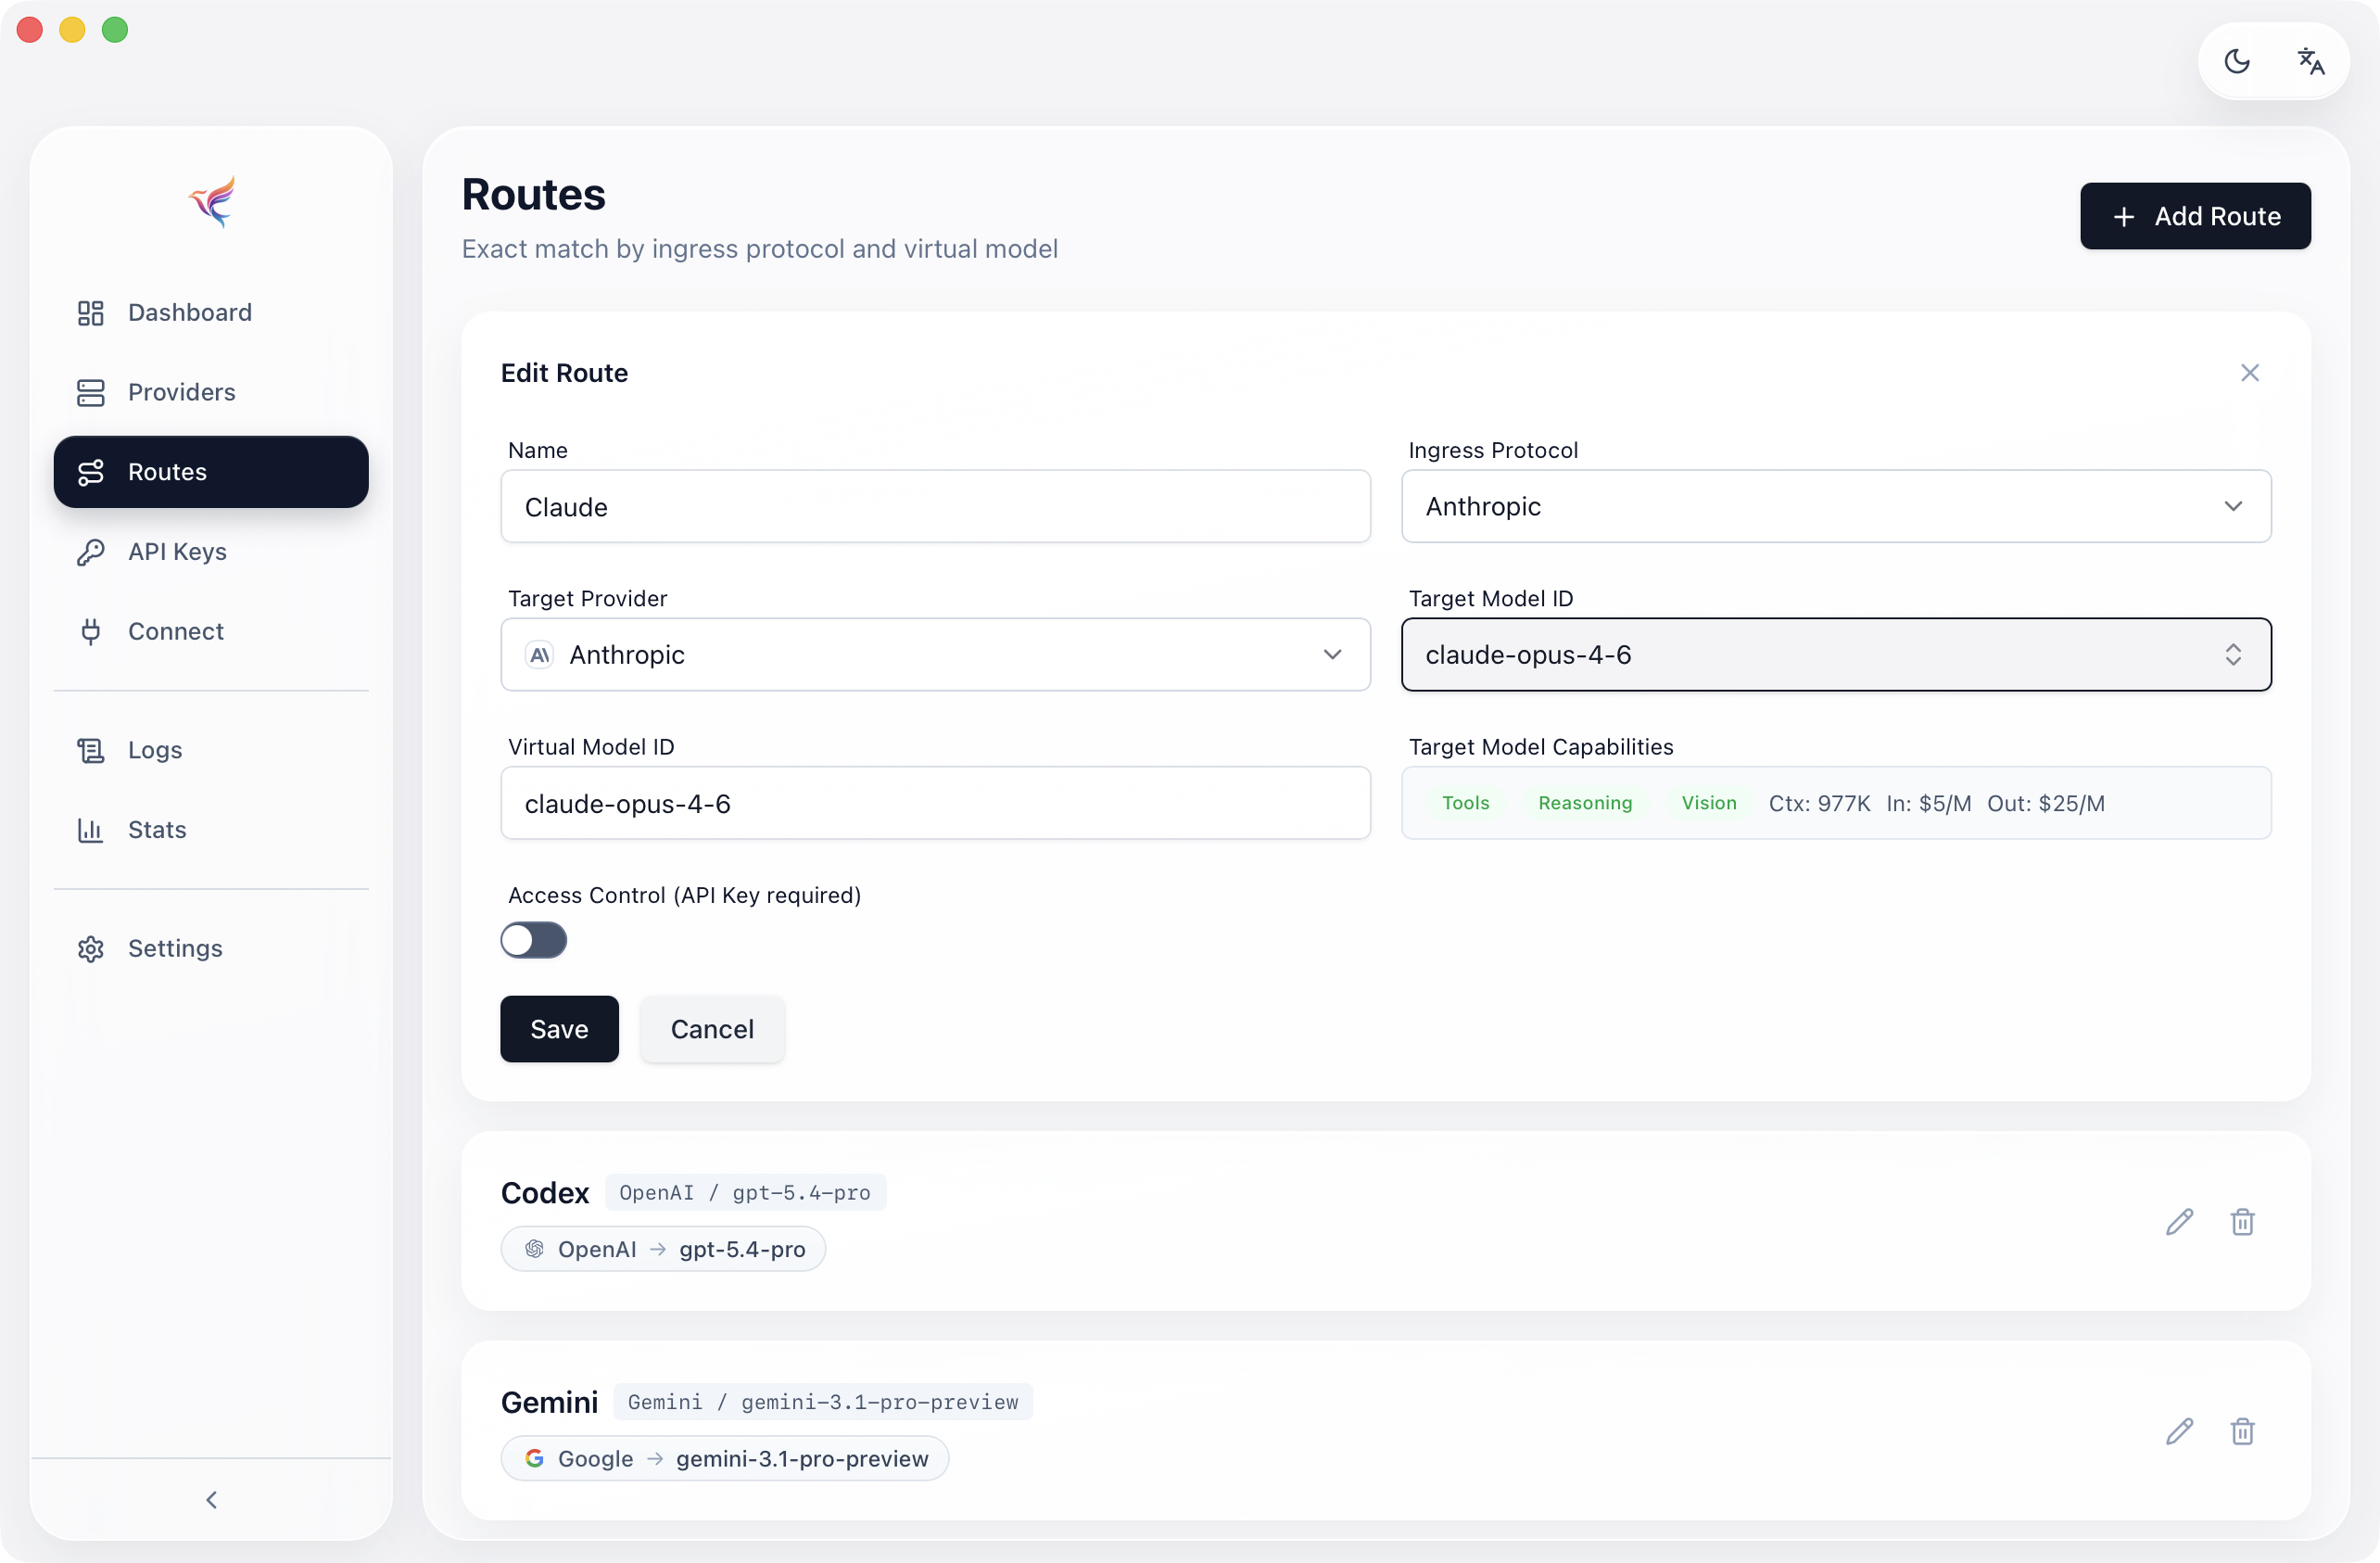Open the Ingress Protocol dropdown
Image resolution: width=2380 pixels, height=1563 pixels.
point(1836,506)
